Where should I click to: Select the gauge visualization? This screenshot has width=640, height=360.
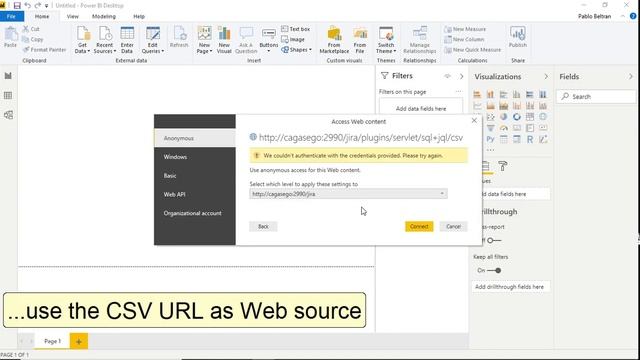pos(504,128)
